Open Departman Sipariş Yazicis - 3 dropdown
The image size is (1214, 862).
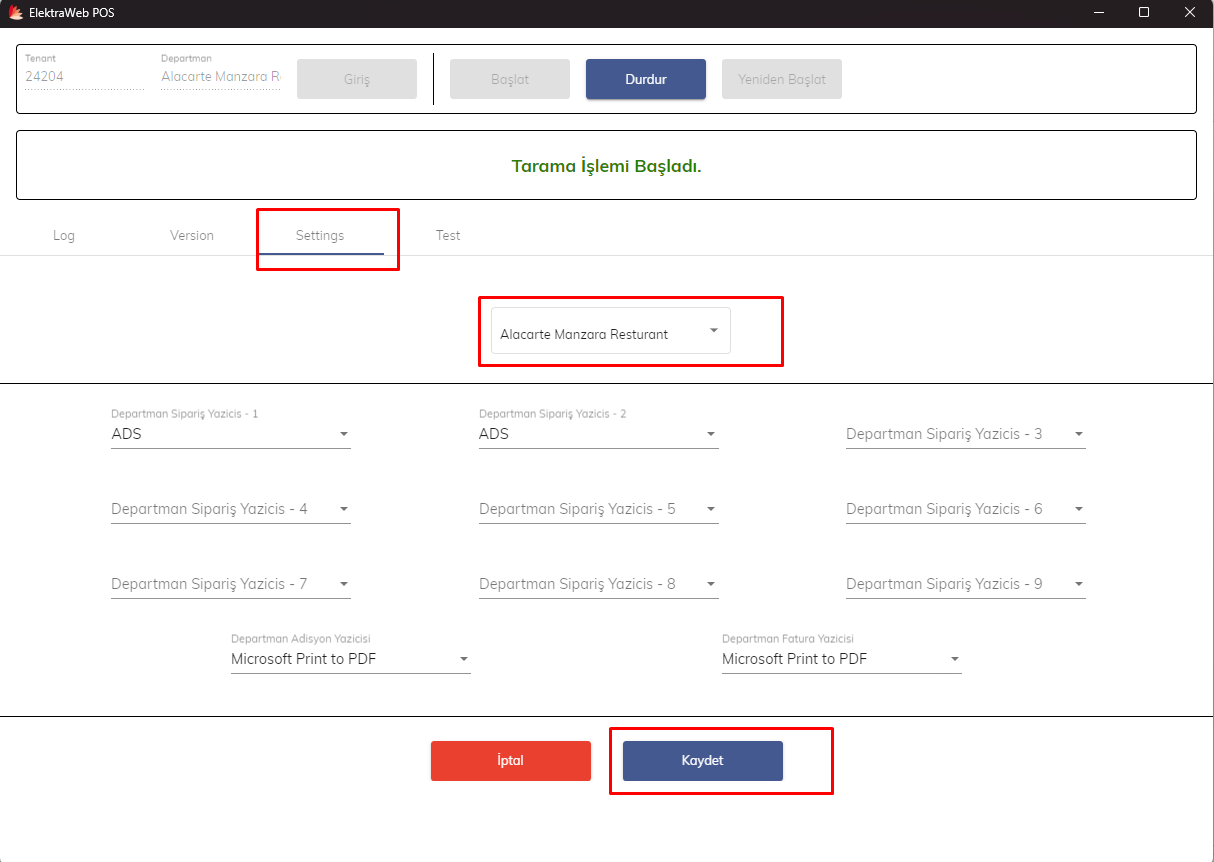[965, 434]
